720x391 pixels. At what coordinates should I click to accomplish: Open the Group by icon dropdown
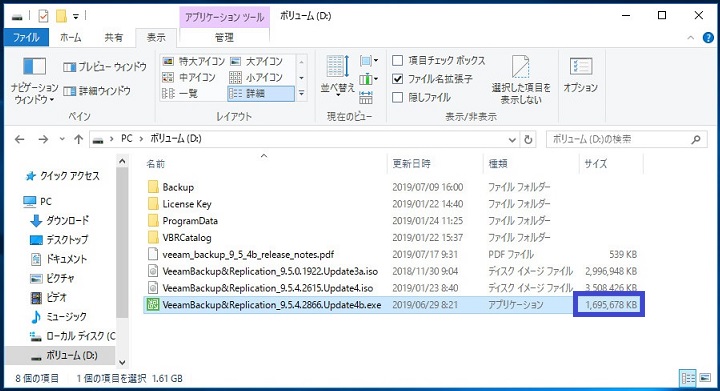[369, 61]
